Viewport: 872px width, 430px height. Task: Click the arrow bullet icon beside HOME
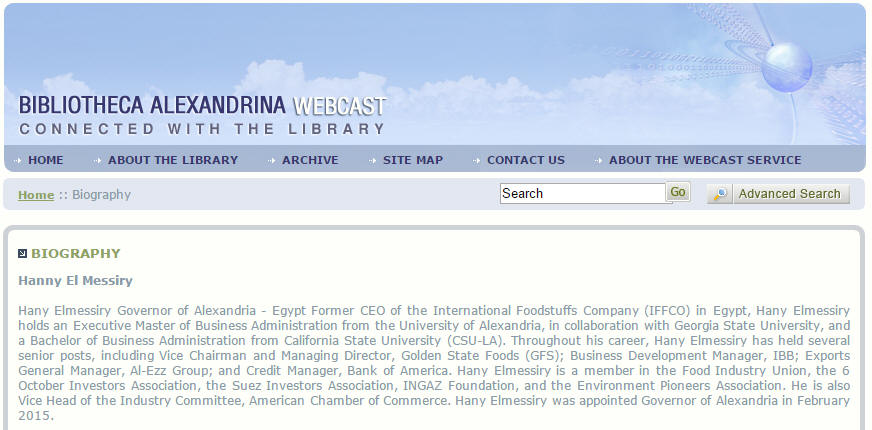(x=18, y=160)
